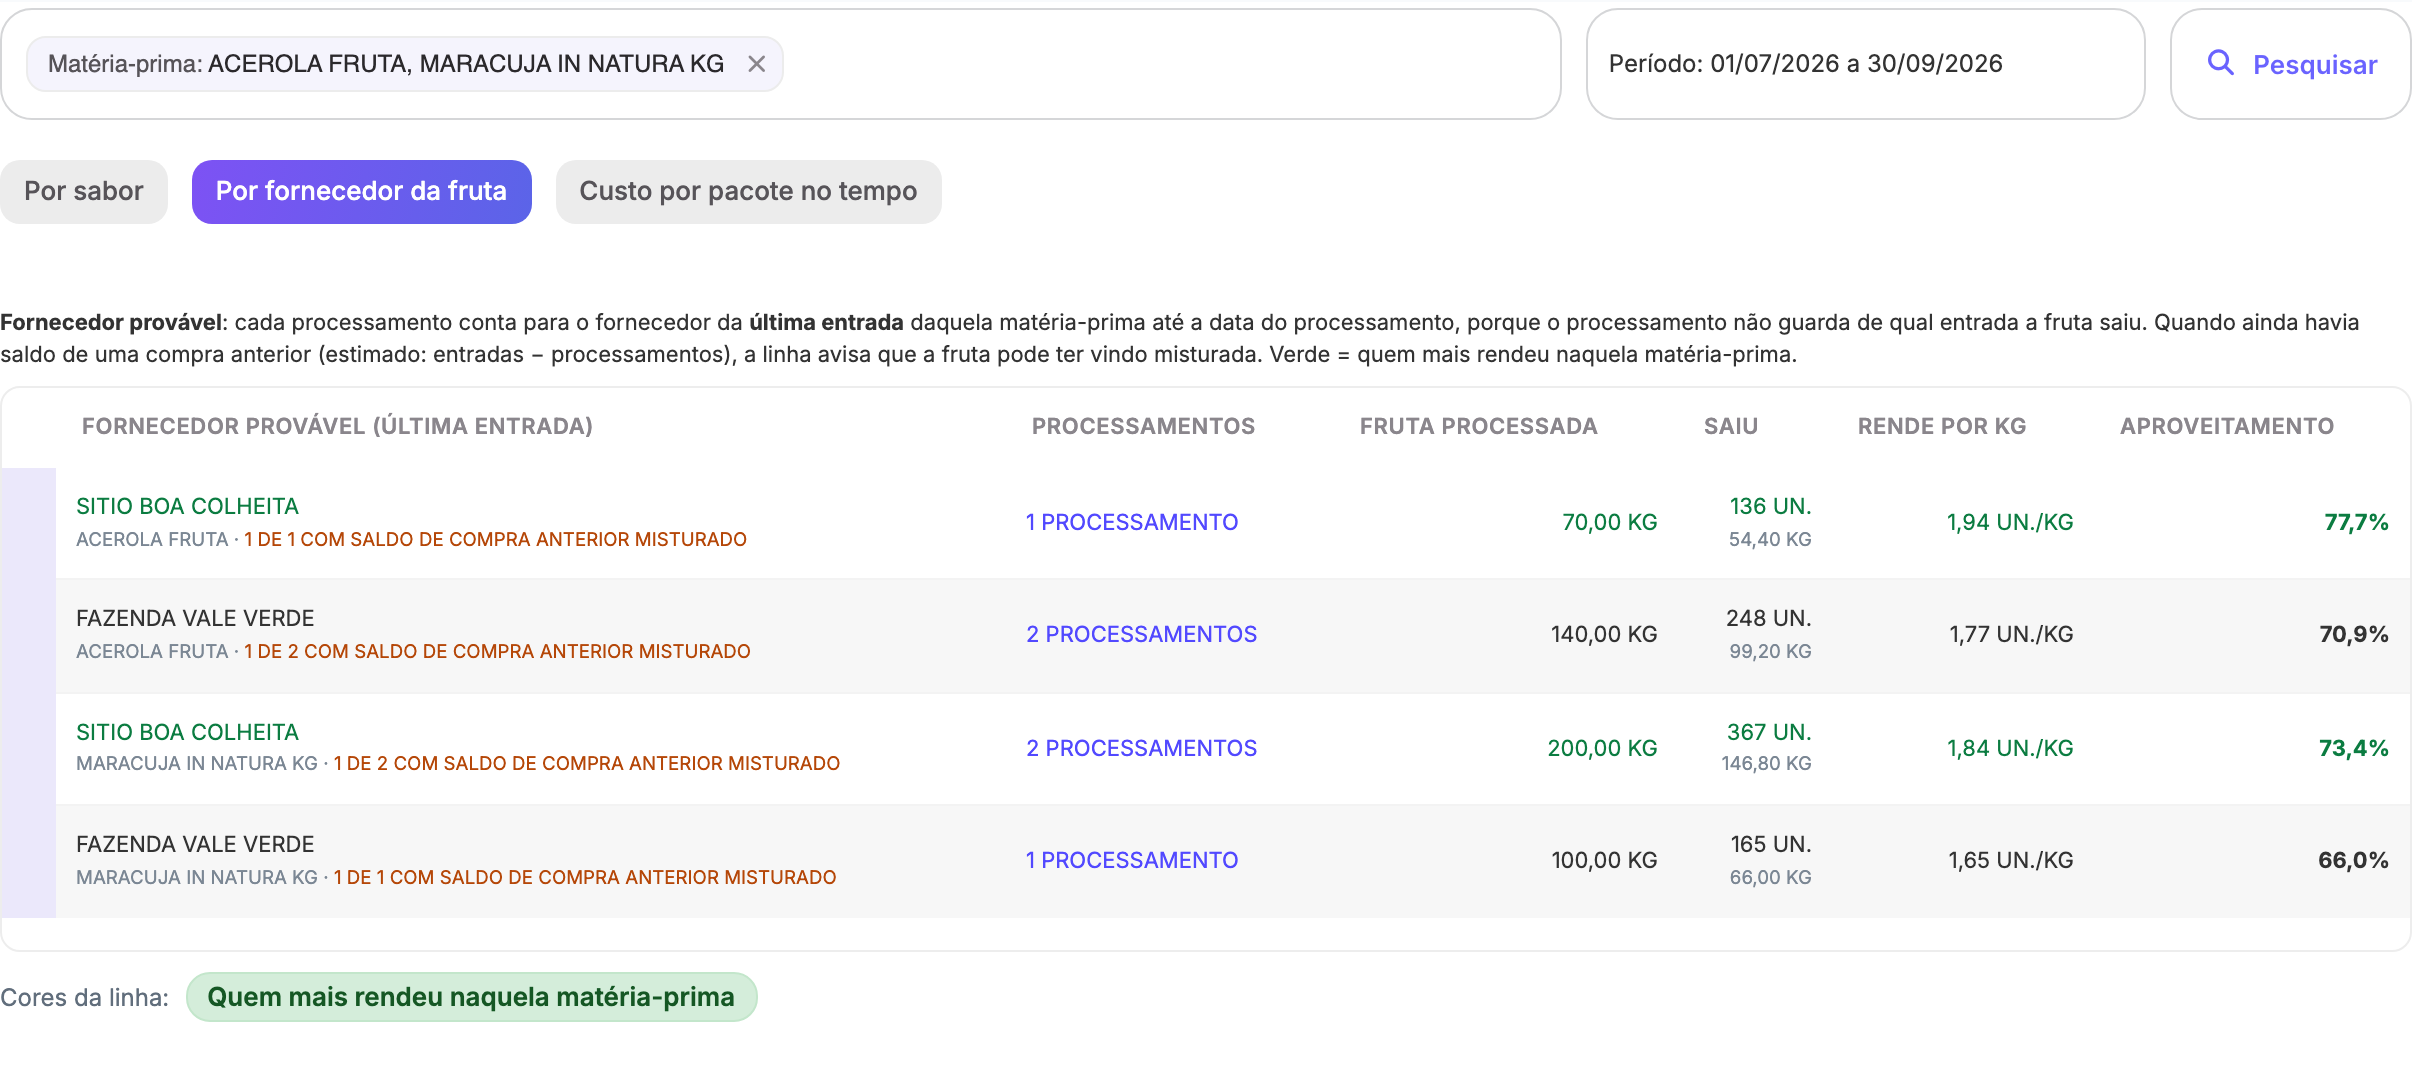Viewport: 2412px width, 1071px height.
Task: Click the 73,4% aproveitamento value
Action: pos(2354,748)
